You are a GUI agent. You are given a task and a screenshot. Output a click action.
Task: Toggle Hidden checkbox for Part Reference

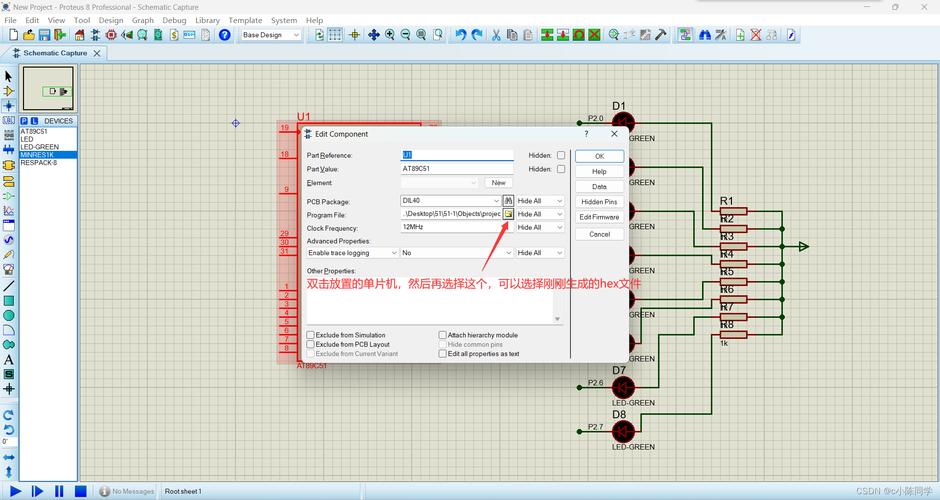click(x=561, y=155)
